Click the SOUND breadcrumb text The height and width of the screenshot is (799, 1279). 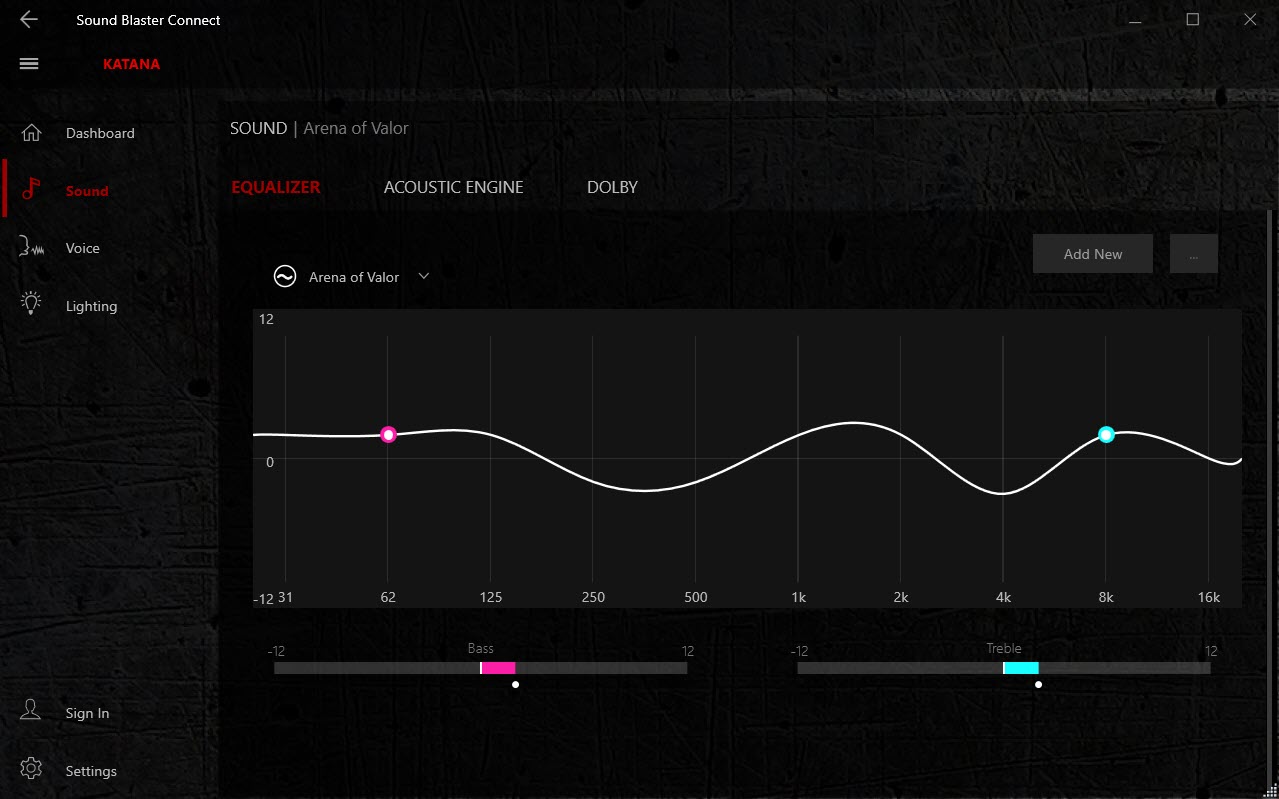(258, 128)
